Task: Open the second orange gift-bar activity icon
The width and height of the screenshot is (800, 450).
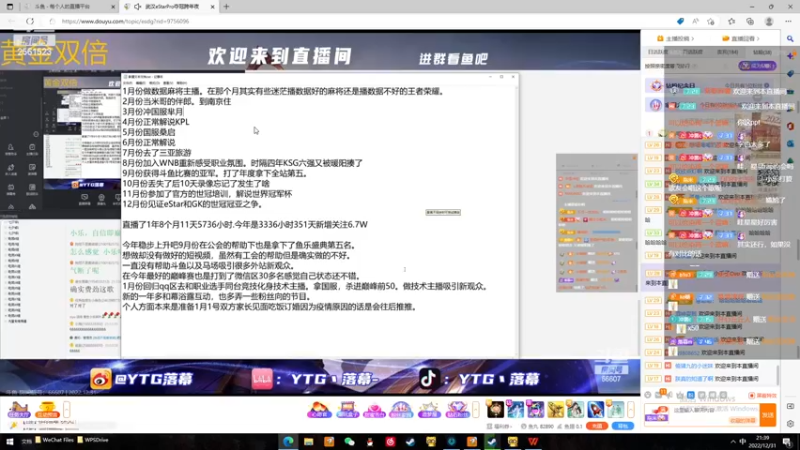Action: coord(47,409)
